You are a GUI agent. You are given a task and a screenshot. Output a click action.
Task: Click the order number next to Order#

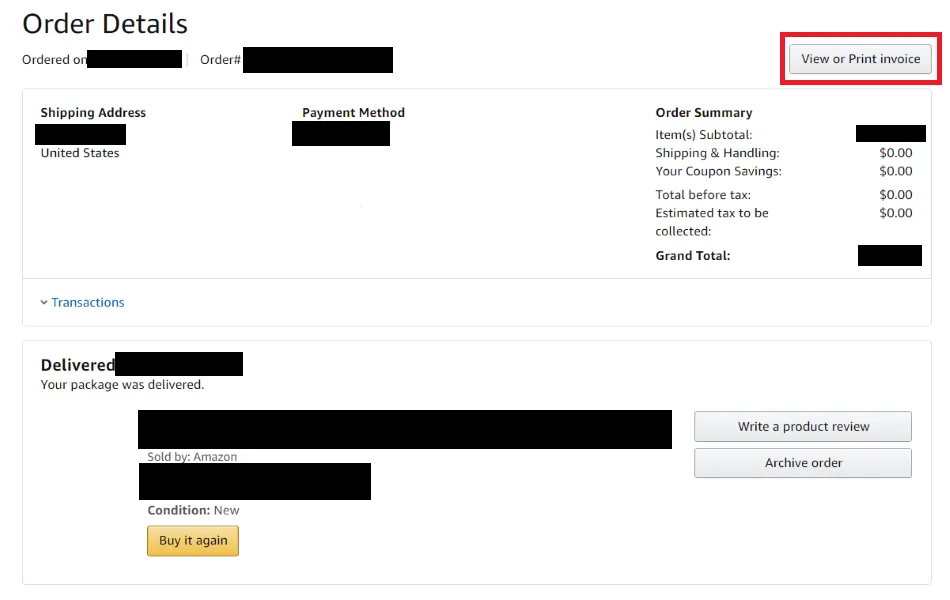[x=317, y=59]
